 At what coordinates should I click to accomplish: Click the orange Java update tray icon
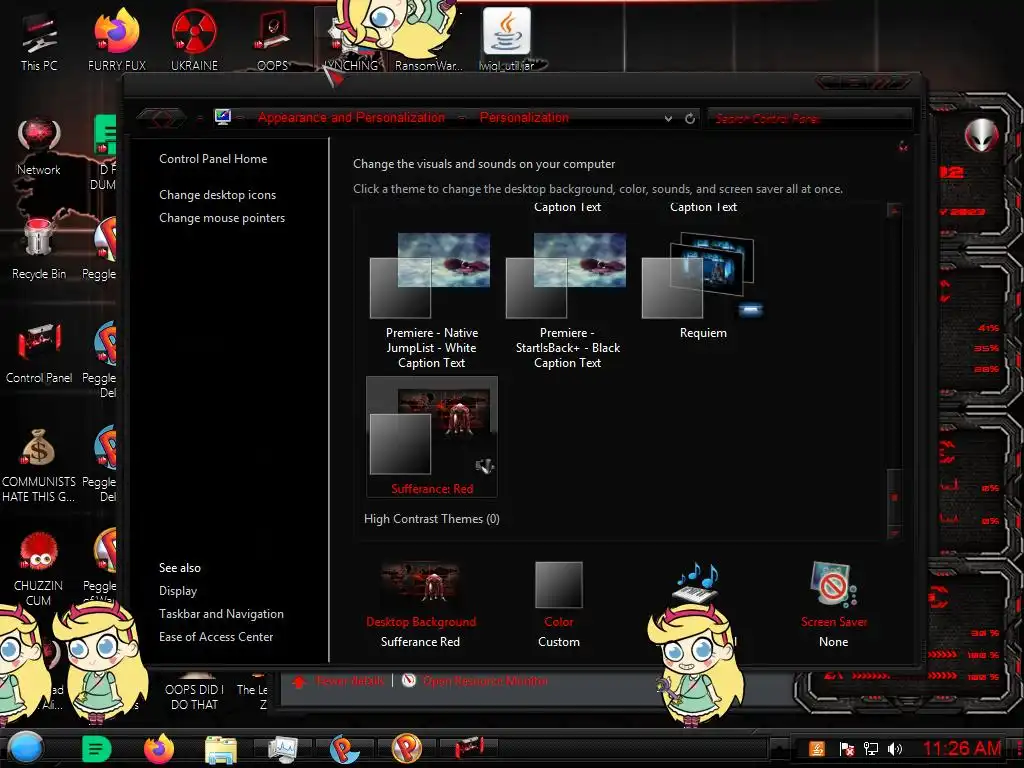pyautogui.click(x=817, y=749)
